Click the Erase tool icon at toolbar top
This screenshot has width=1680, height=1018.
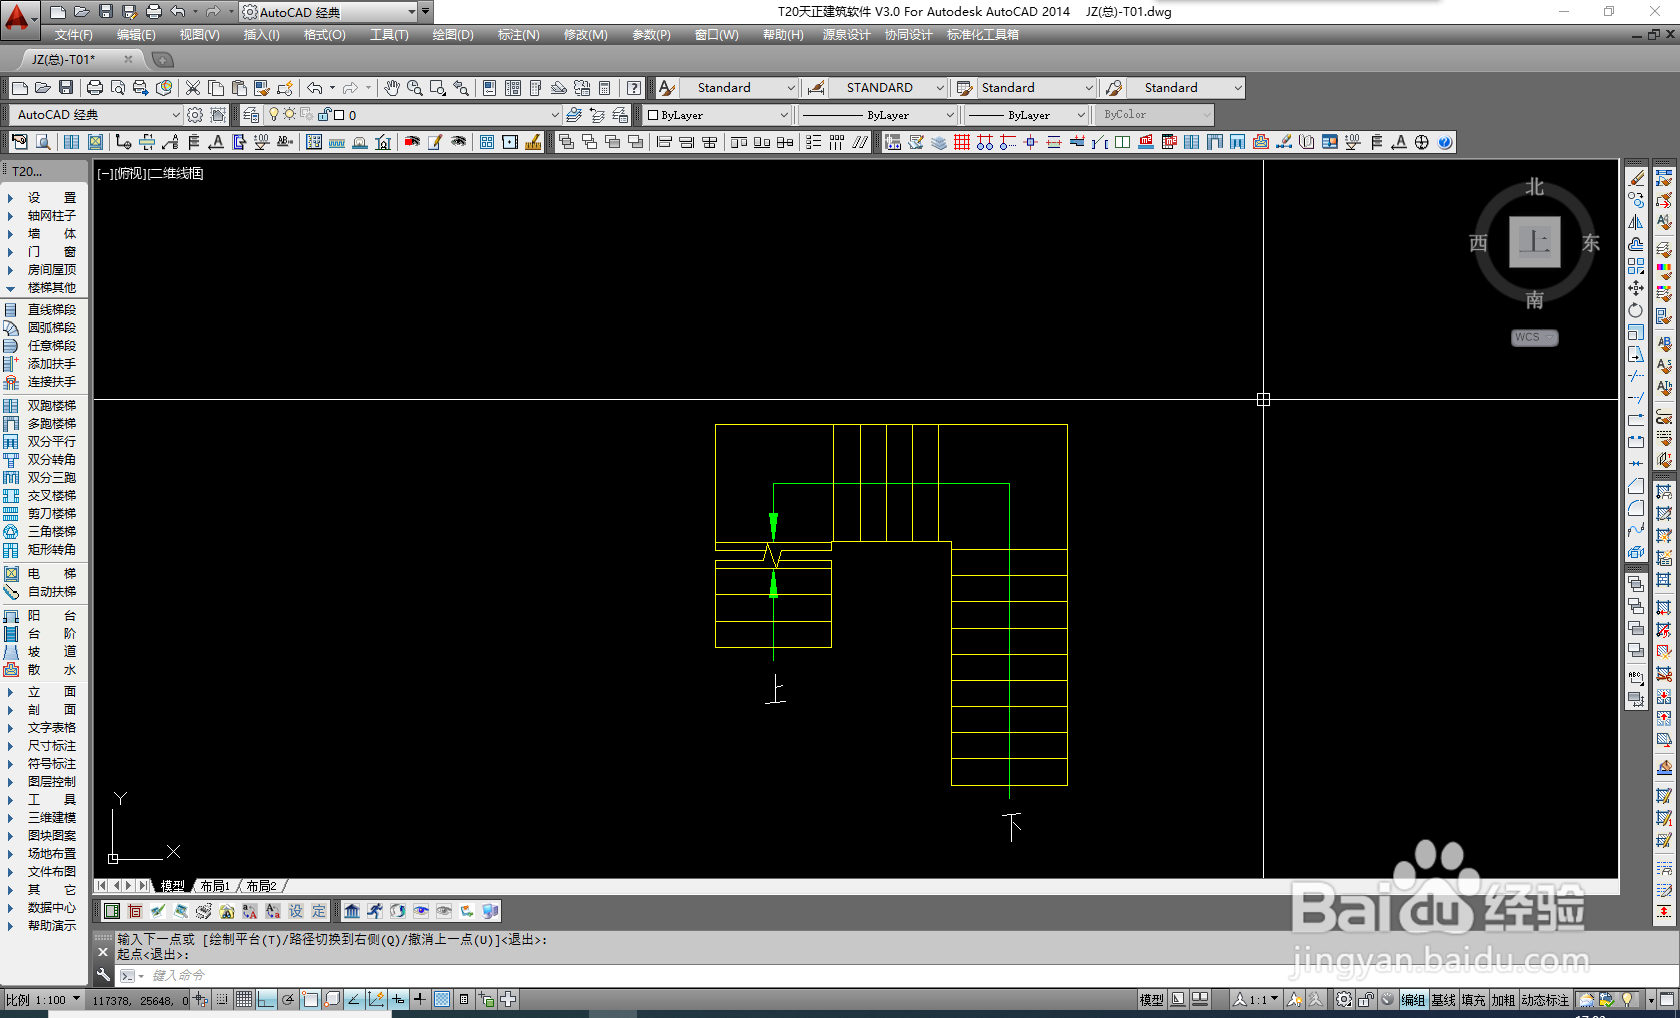pyautogui.click(x=1636, y=178)
